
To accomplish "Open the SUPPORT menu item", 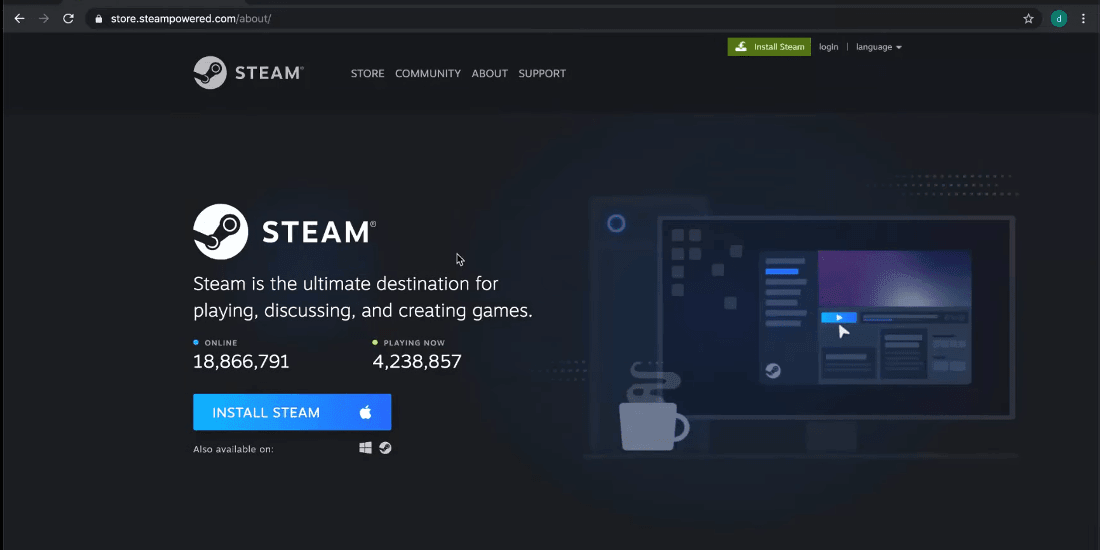I will [542, 74].
